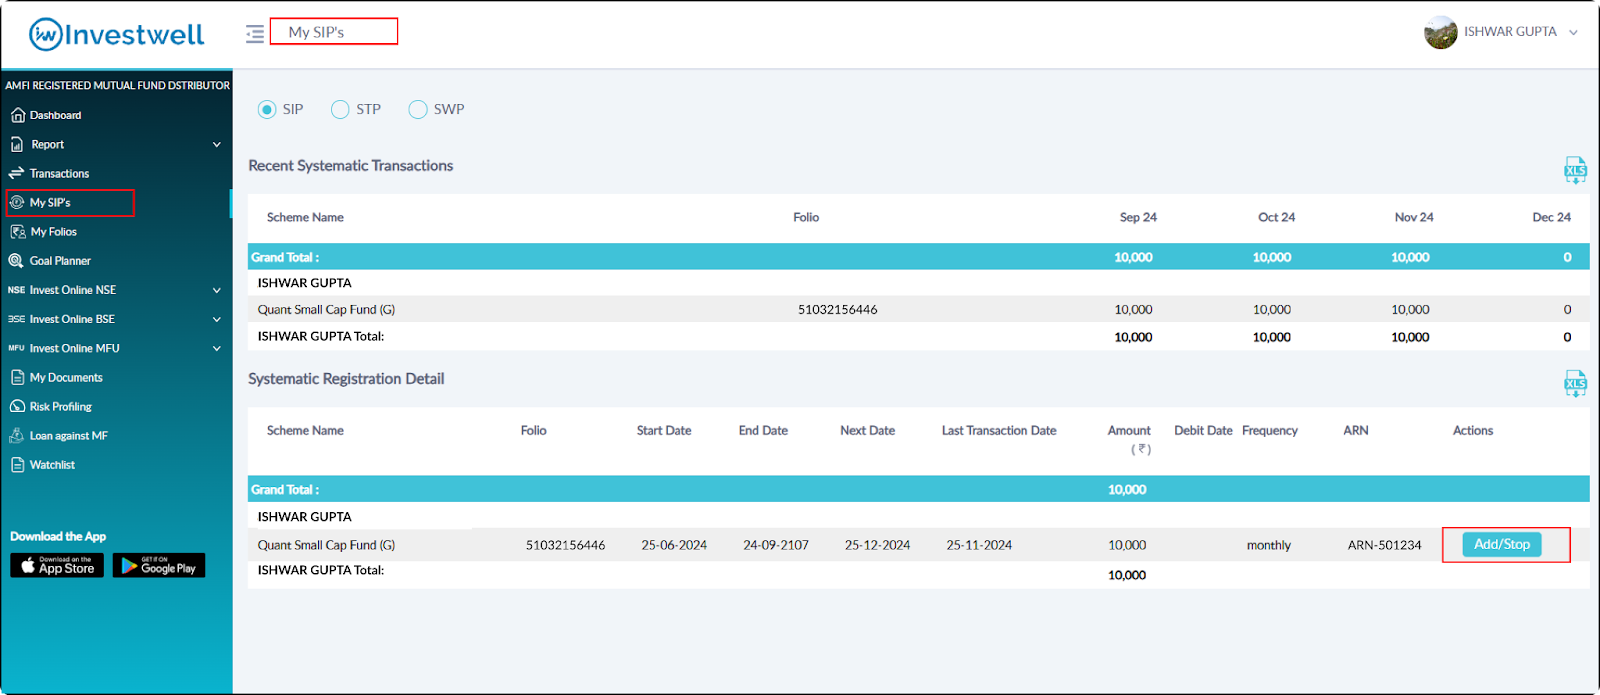
Task: Click the NSE icon in sidebar
Action: click(16, 290)
